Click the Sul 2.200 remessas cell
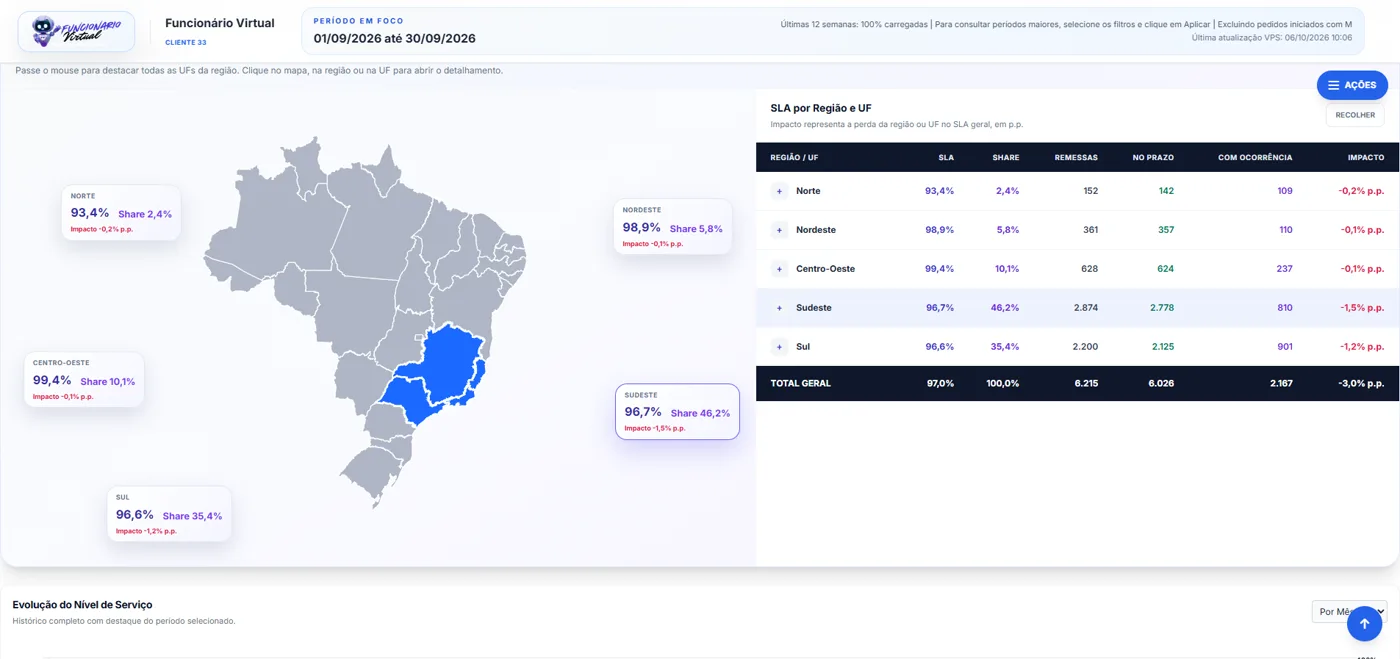This screenshot has width=1400, height=659. coord(1085,347)
